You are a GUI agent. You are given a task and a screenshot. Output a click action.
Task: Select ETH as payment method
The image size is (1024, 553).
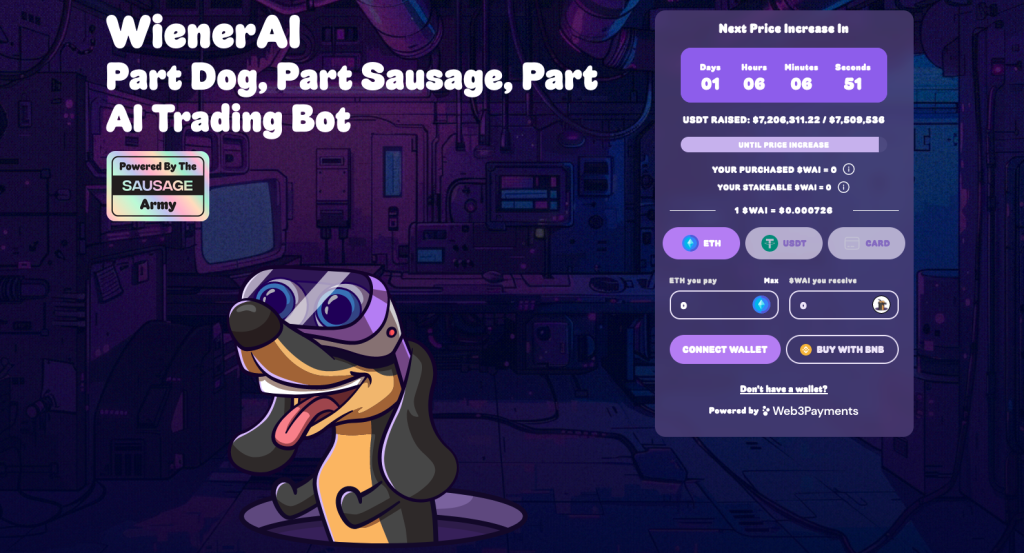click(701, 244)
